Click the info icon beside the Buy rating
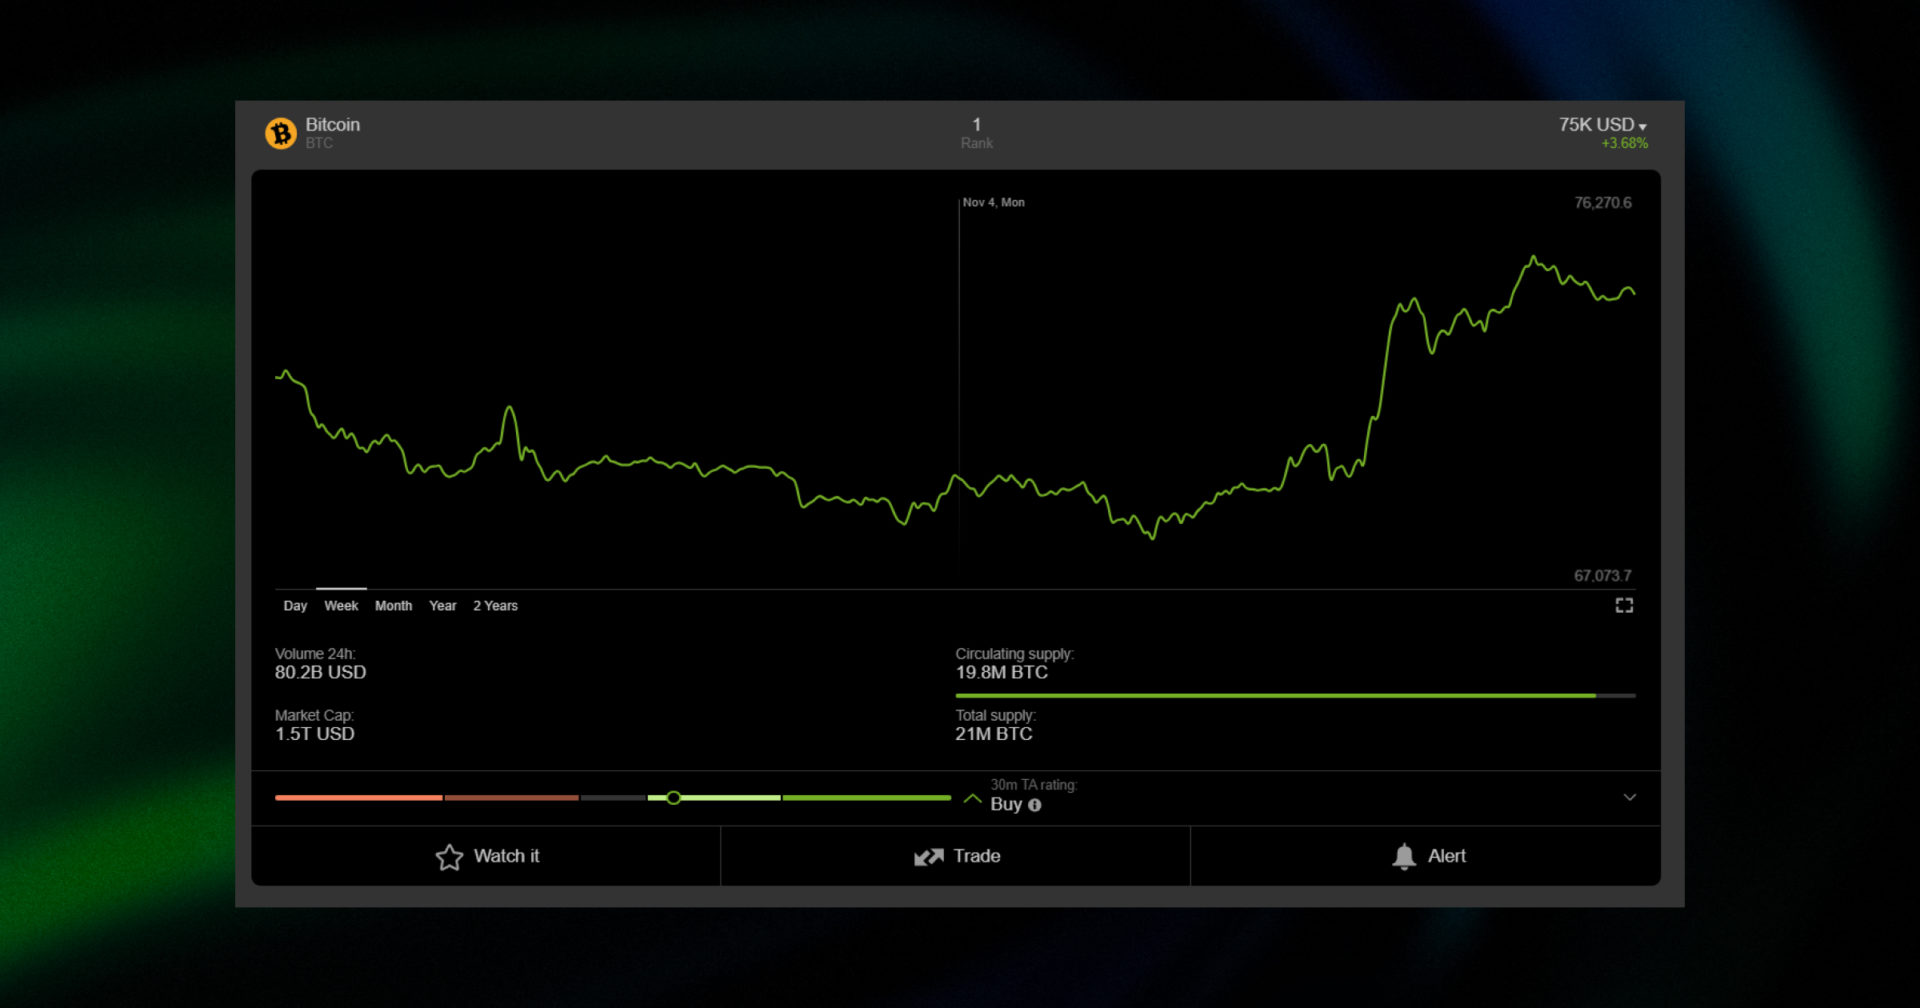The width and height of the screenshot is (1920, 1008). coord(1037,805)
